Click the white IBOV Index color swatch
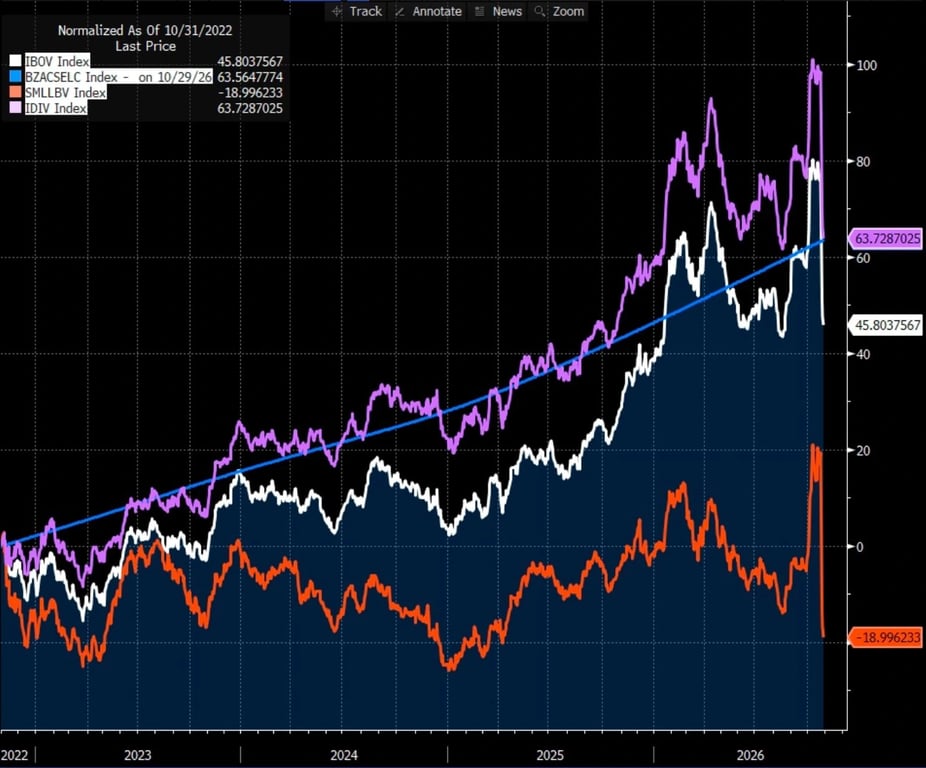The image size is (926, 768). 15,61
